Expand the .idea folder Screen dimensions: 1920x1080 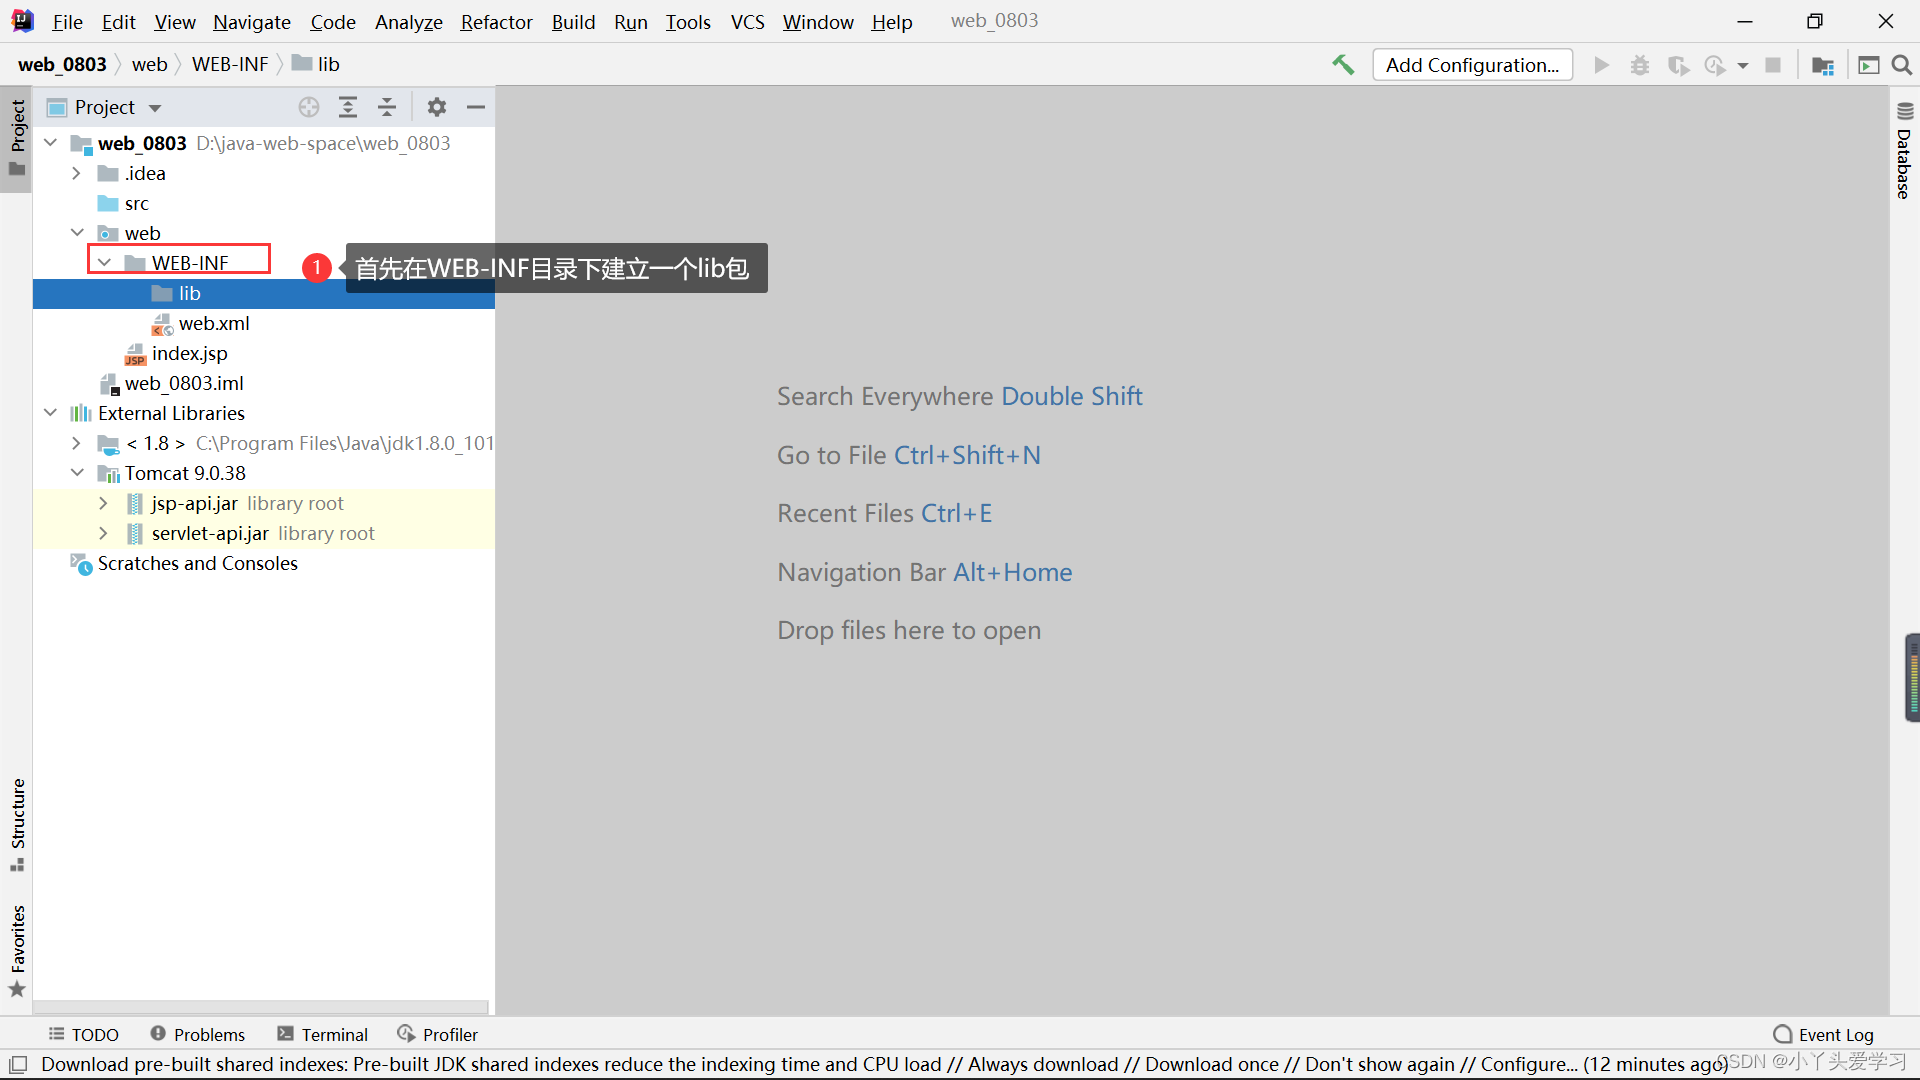tap(77, 173)
